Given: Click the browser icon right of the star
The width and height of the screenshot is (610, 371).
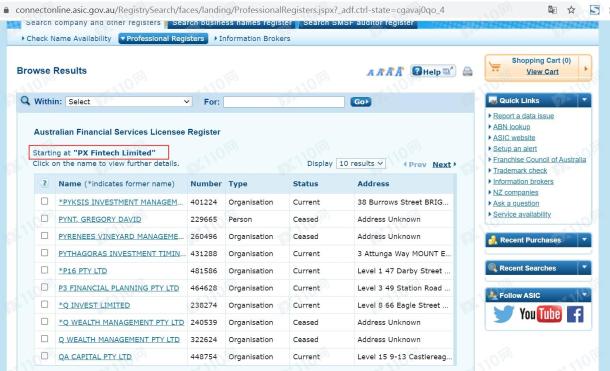Looking at the screenshot, I should click(594, 10).
